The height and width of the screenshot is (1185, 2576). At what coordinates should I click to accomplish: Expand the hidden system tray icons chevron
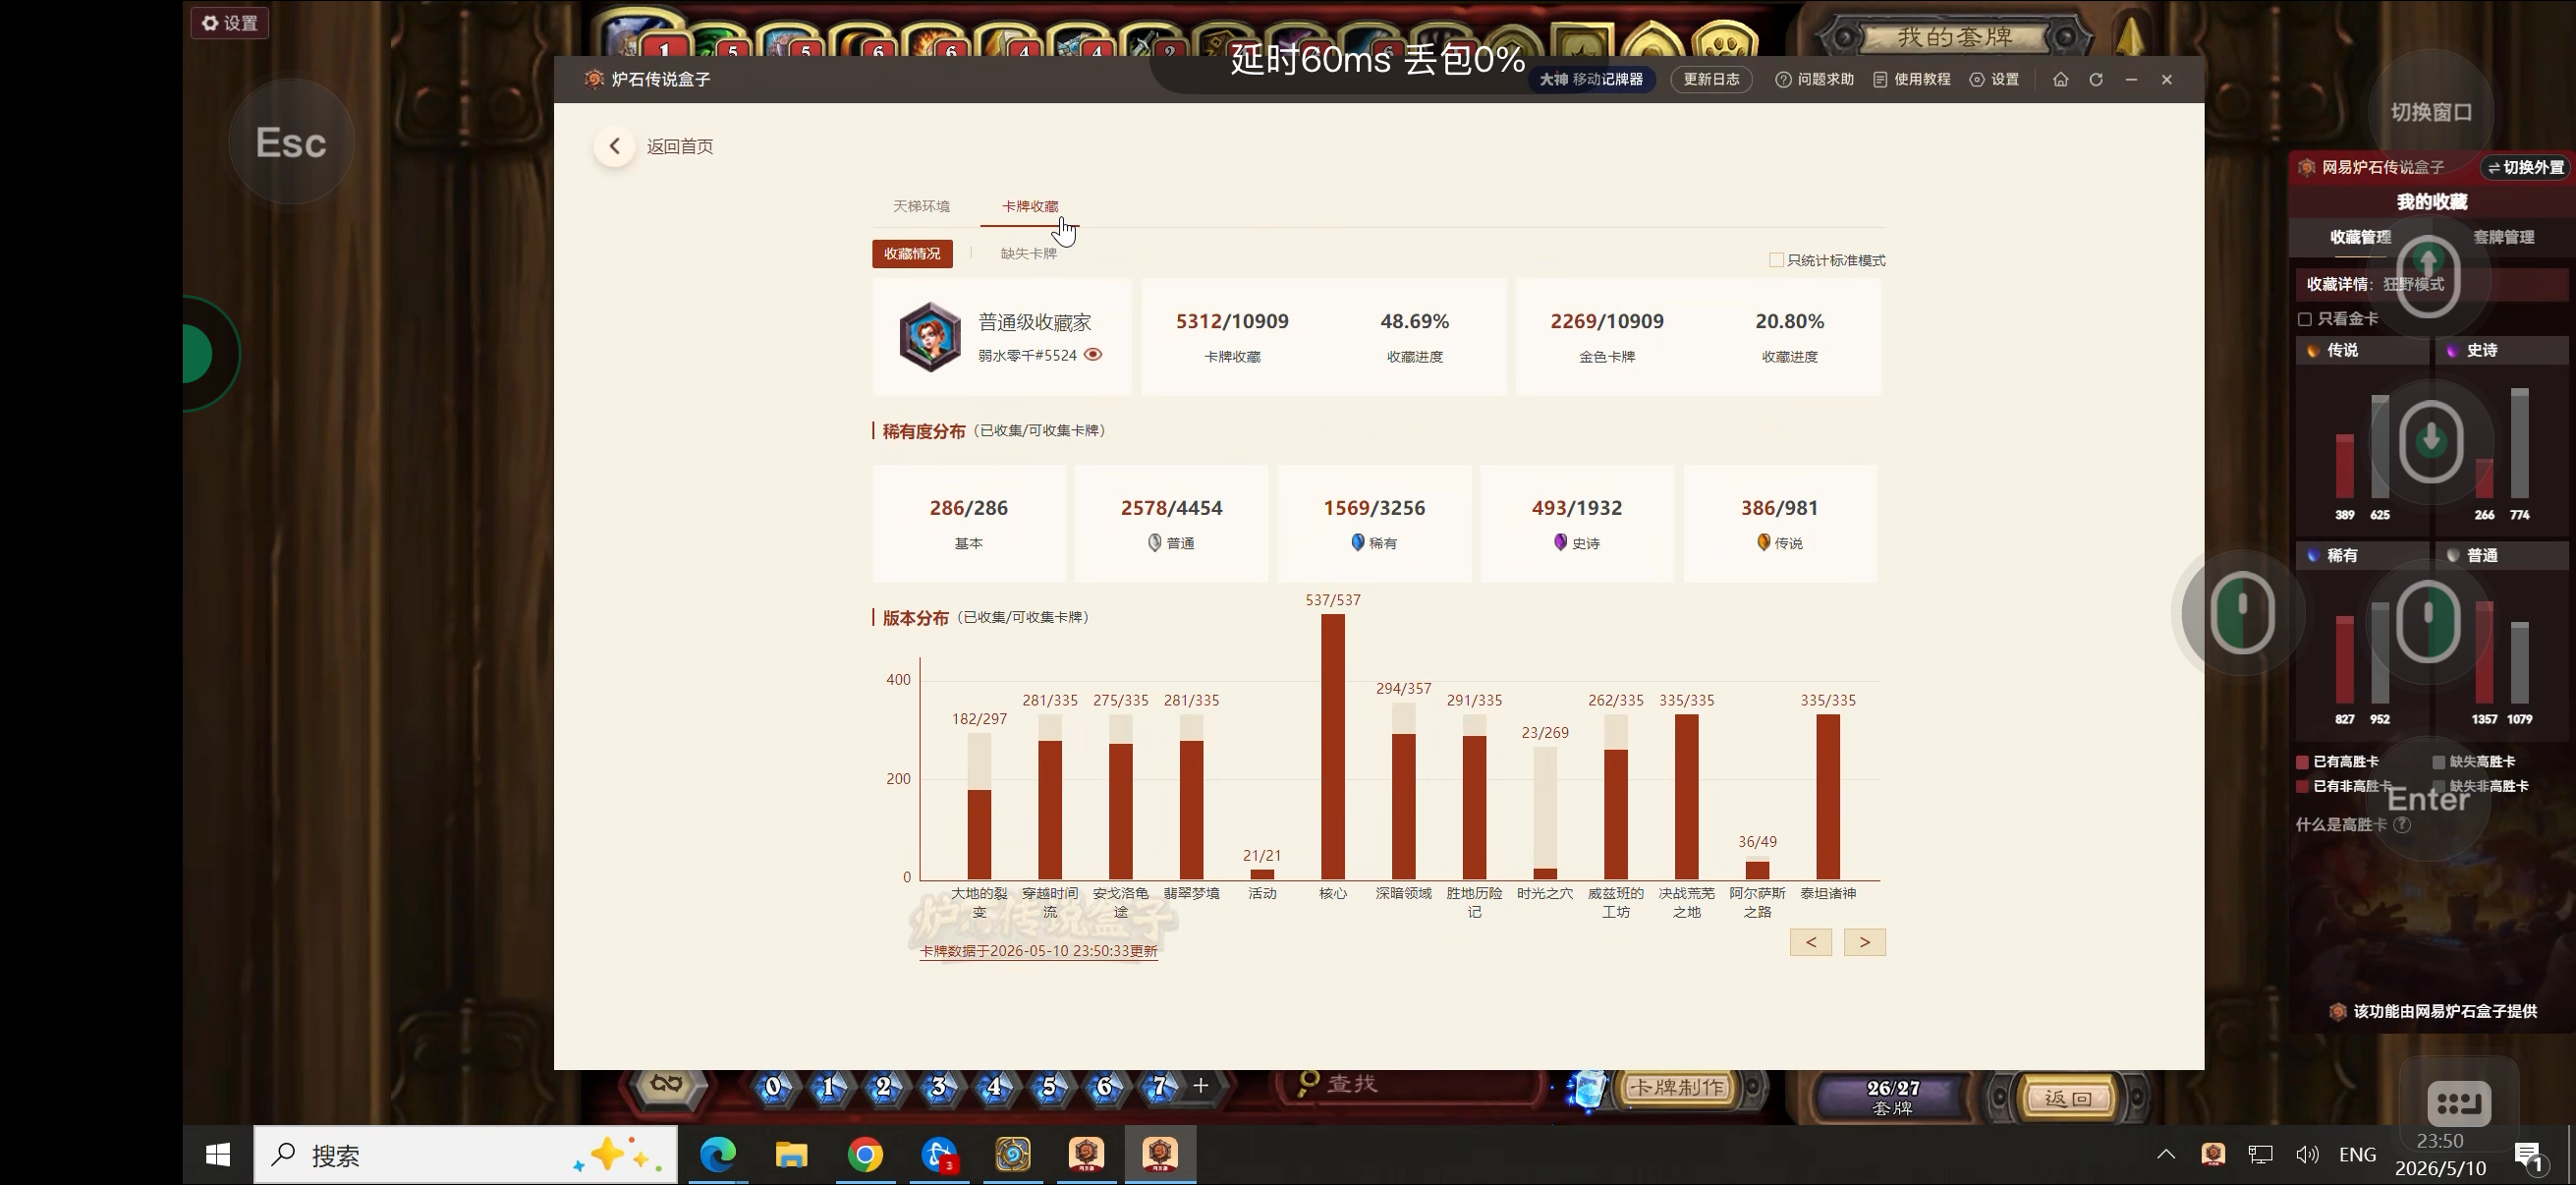pos(2166,1154)
